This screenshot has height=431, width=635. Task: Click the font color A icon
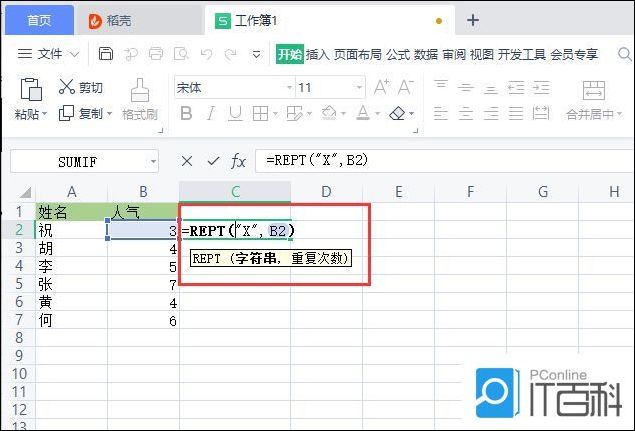coord(363,113)
